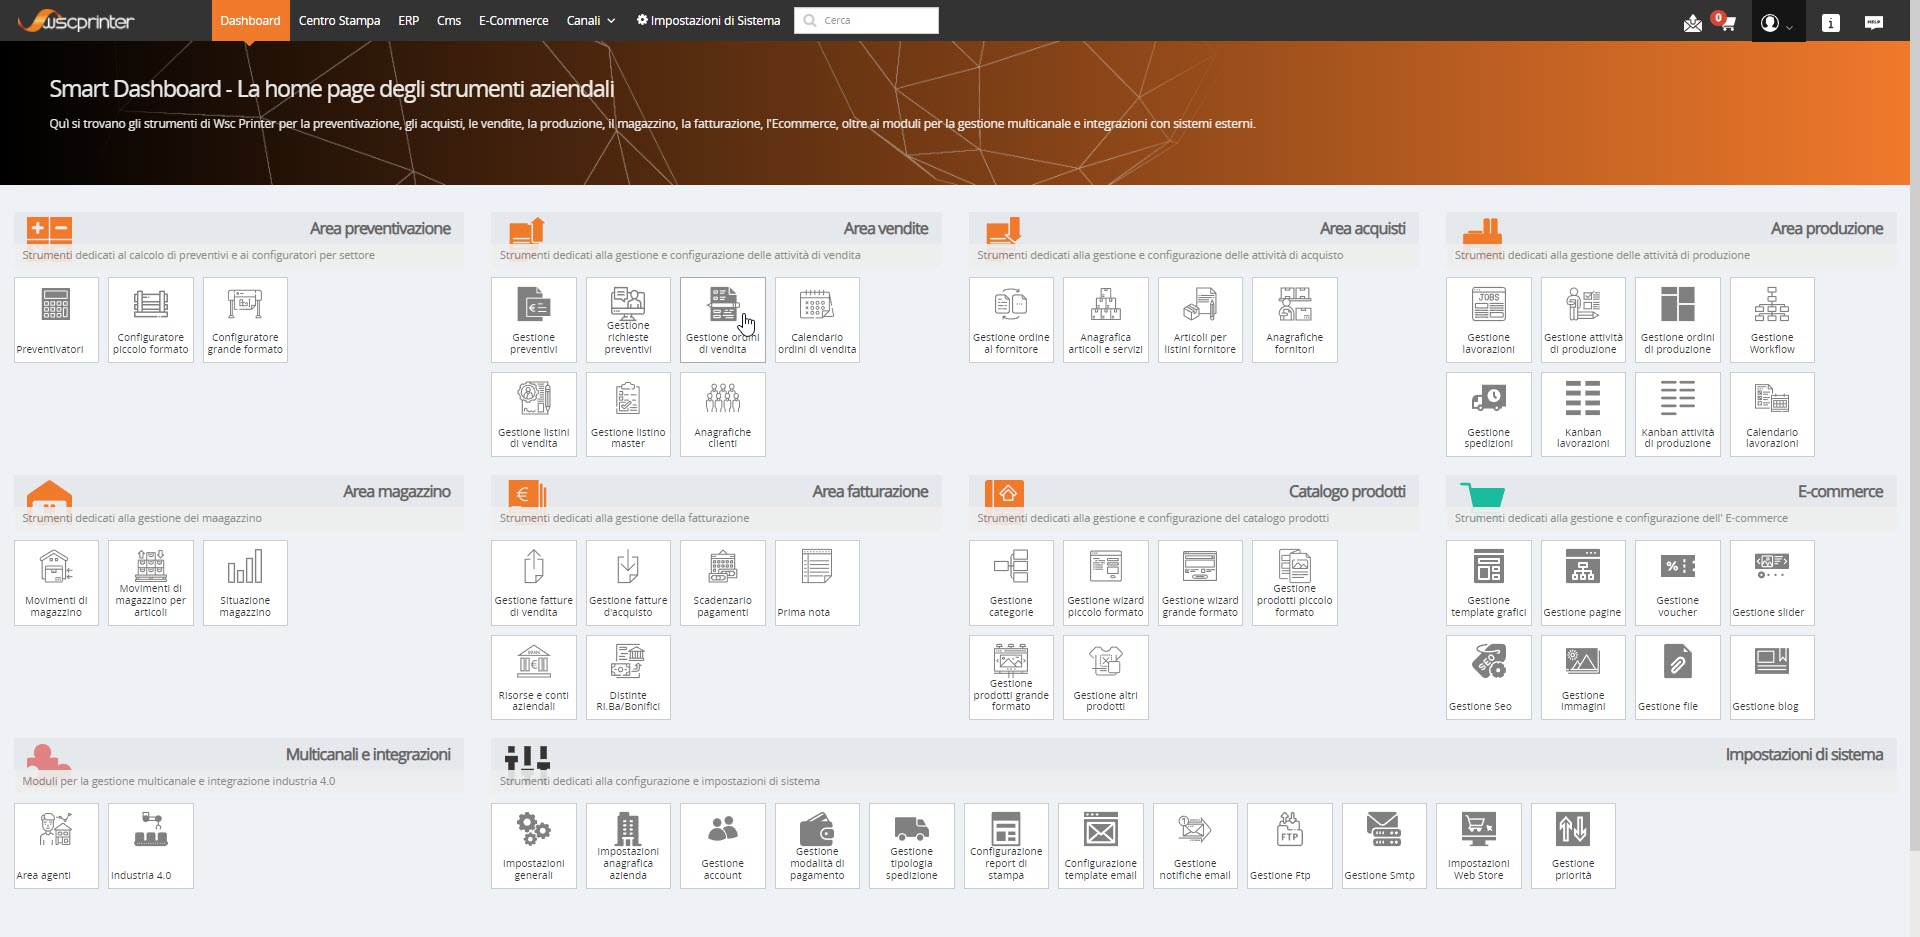
Task: Open Gestione spedizioni tile
Action: [1488, 414]
